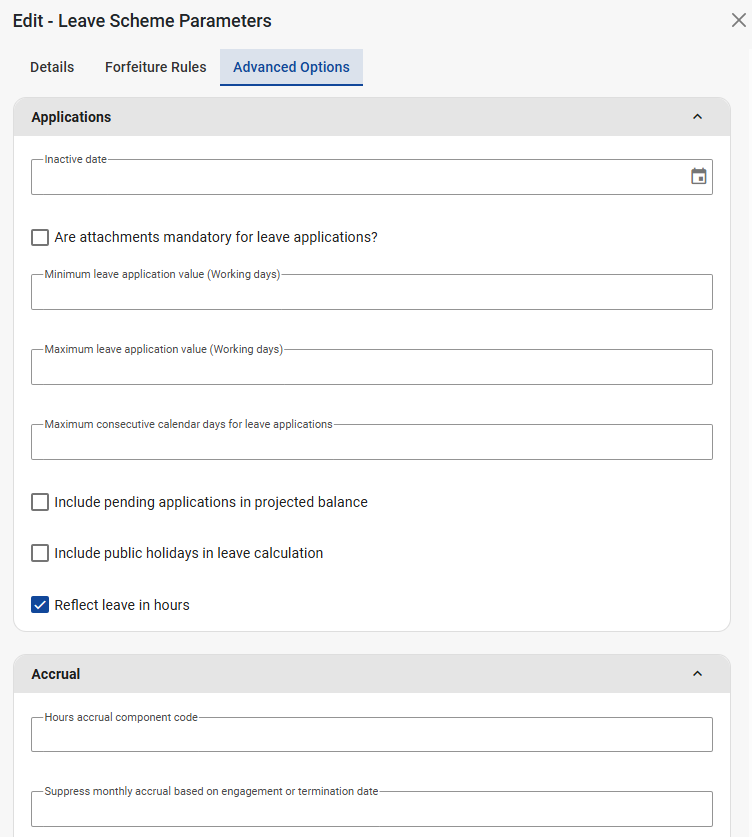Click the Edit - Leave Scheme Parameters title

click(x=142, y=21)
